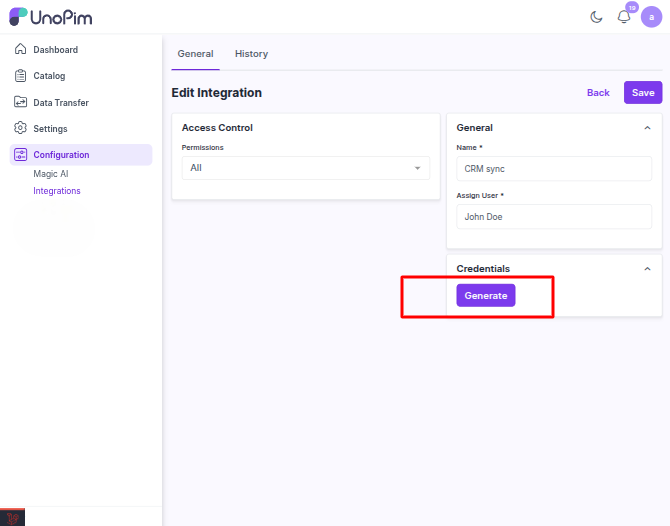
Task: Switch to the History tab
Action: point(251,54)
